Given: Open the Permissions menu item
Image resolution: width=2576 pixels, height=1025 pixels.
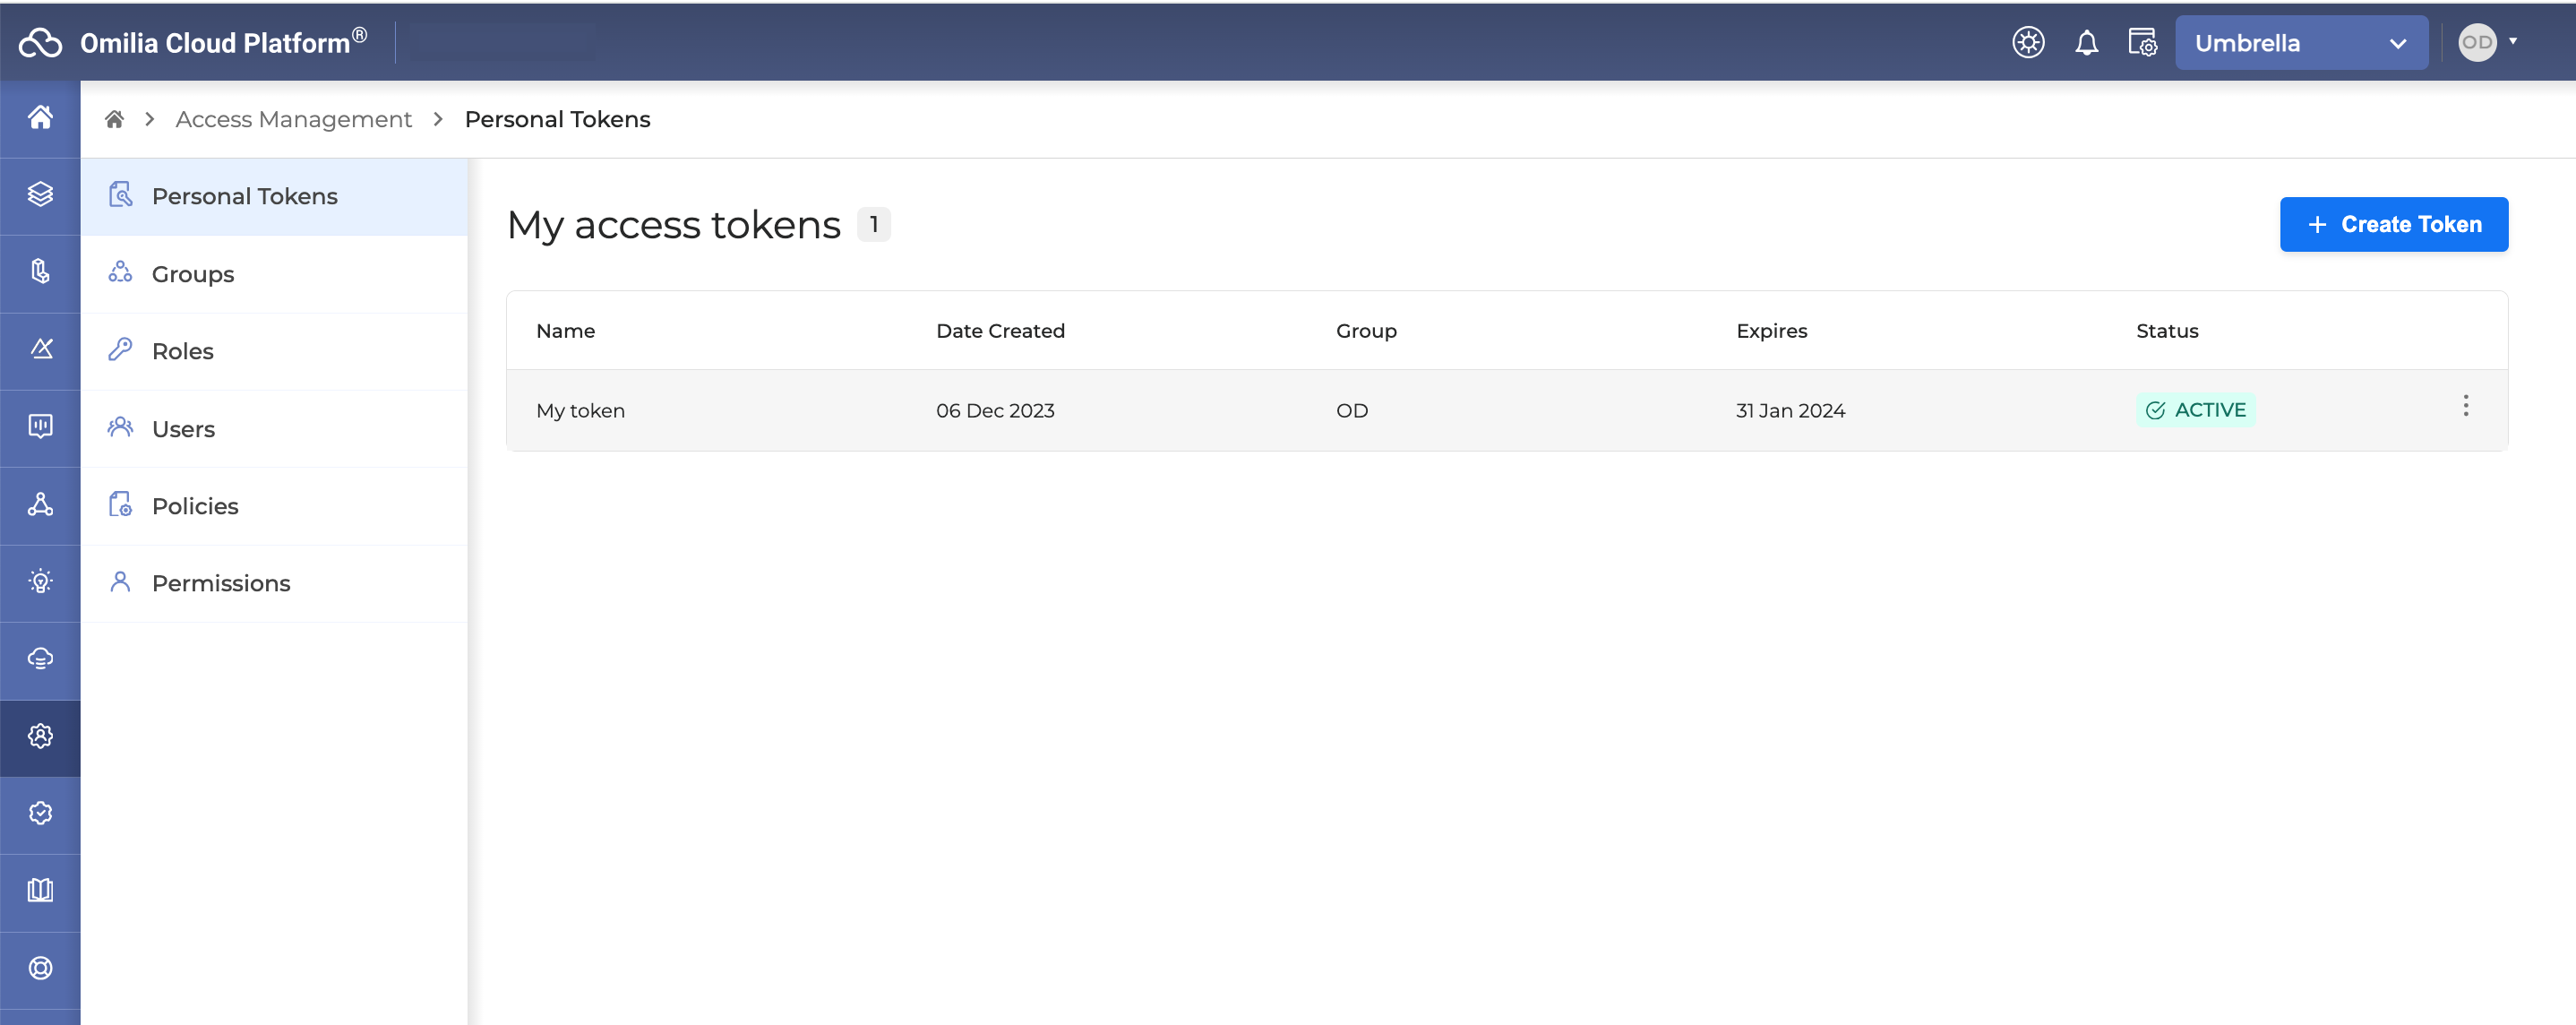Looking at the screenshot, I should [221, 583].
